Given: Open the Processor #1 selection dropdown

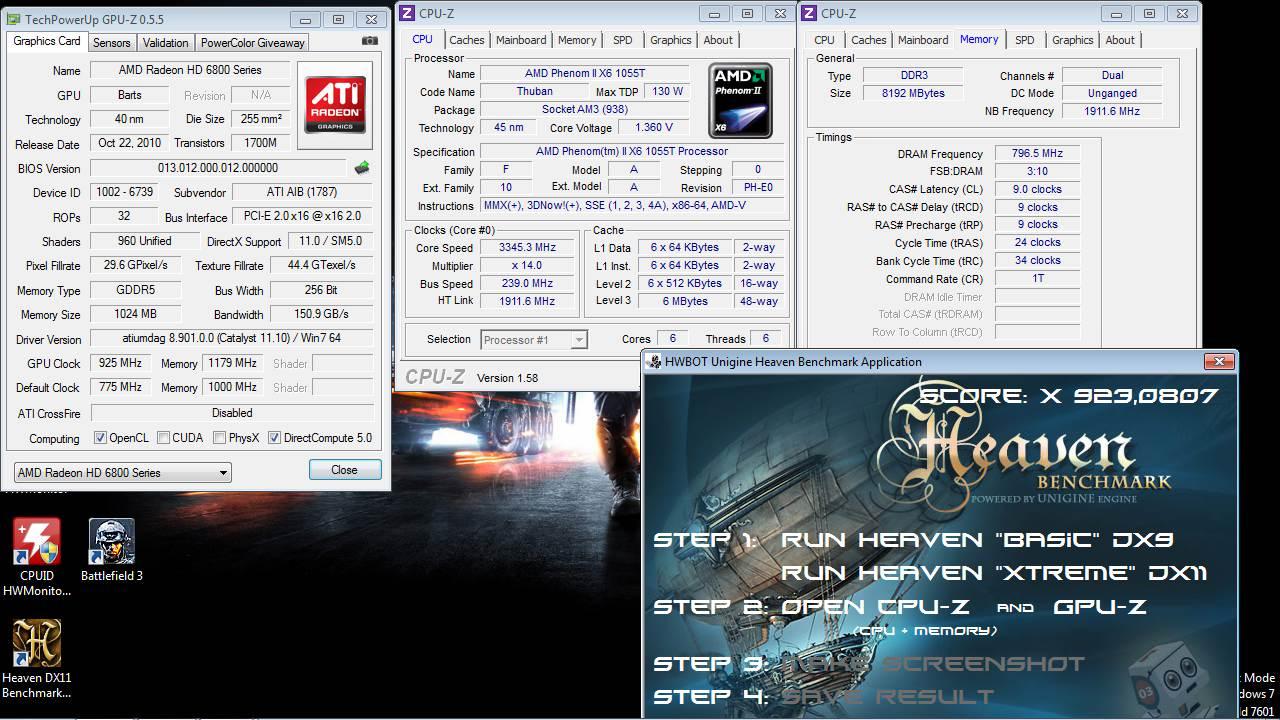Looking at the screenshot, I should click(534, 340).
